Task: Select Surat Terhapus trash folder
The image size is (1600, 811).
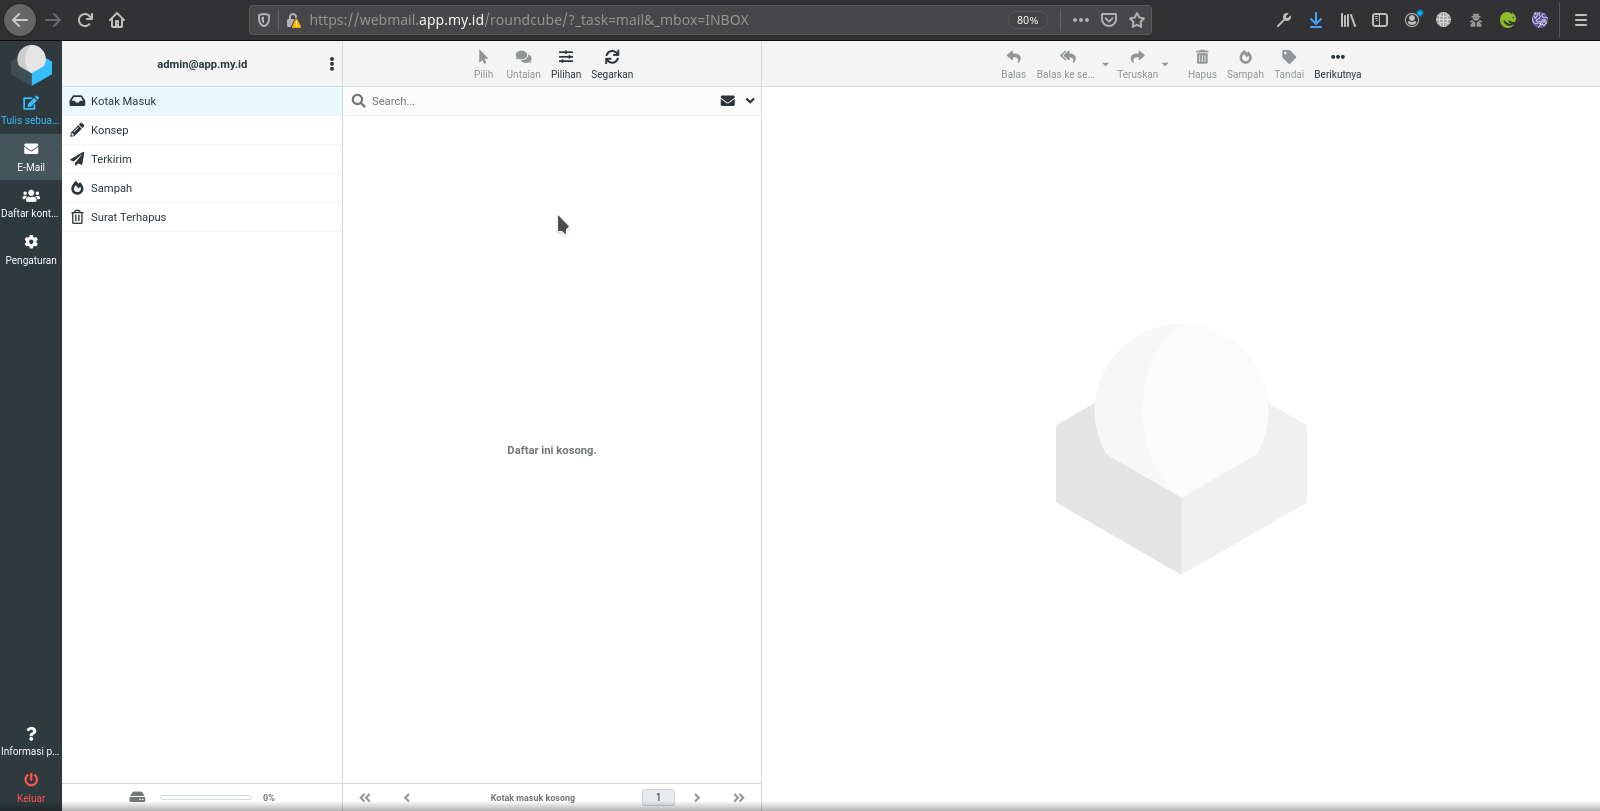Action: coord(202,217)
